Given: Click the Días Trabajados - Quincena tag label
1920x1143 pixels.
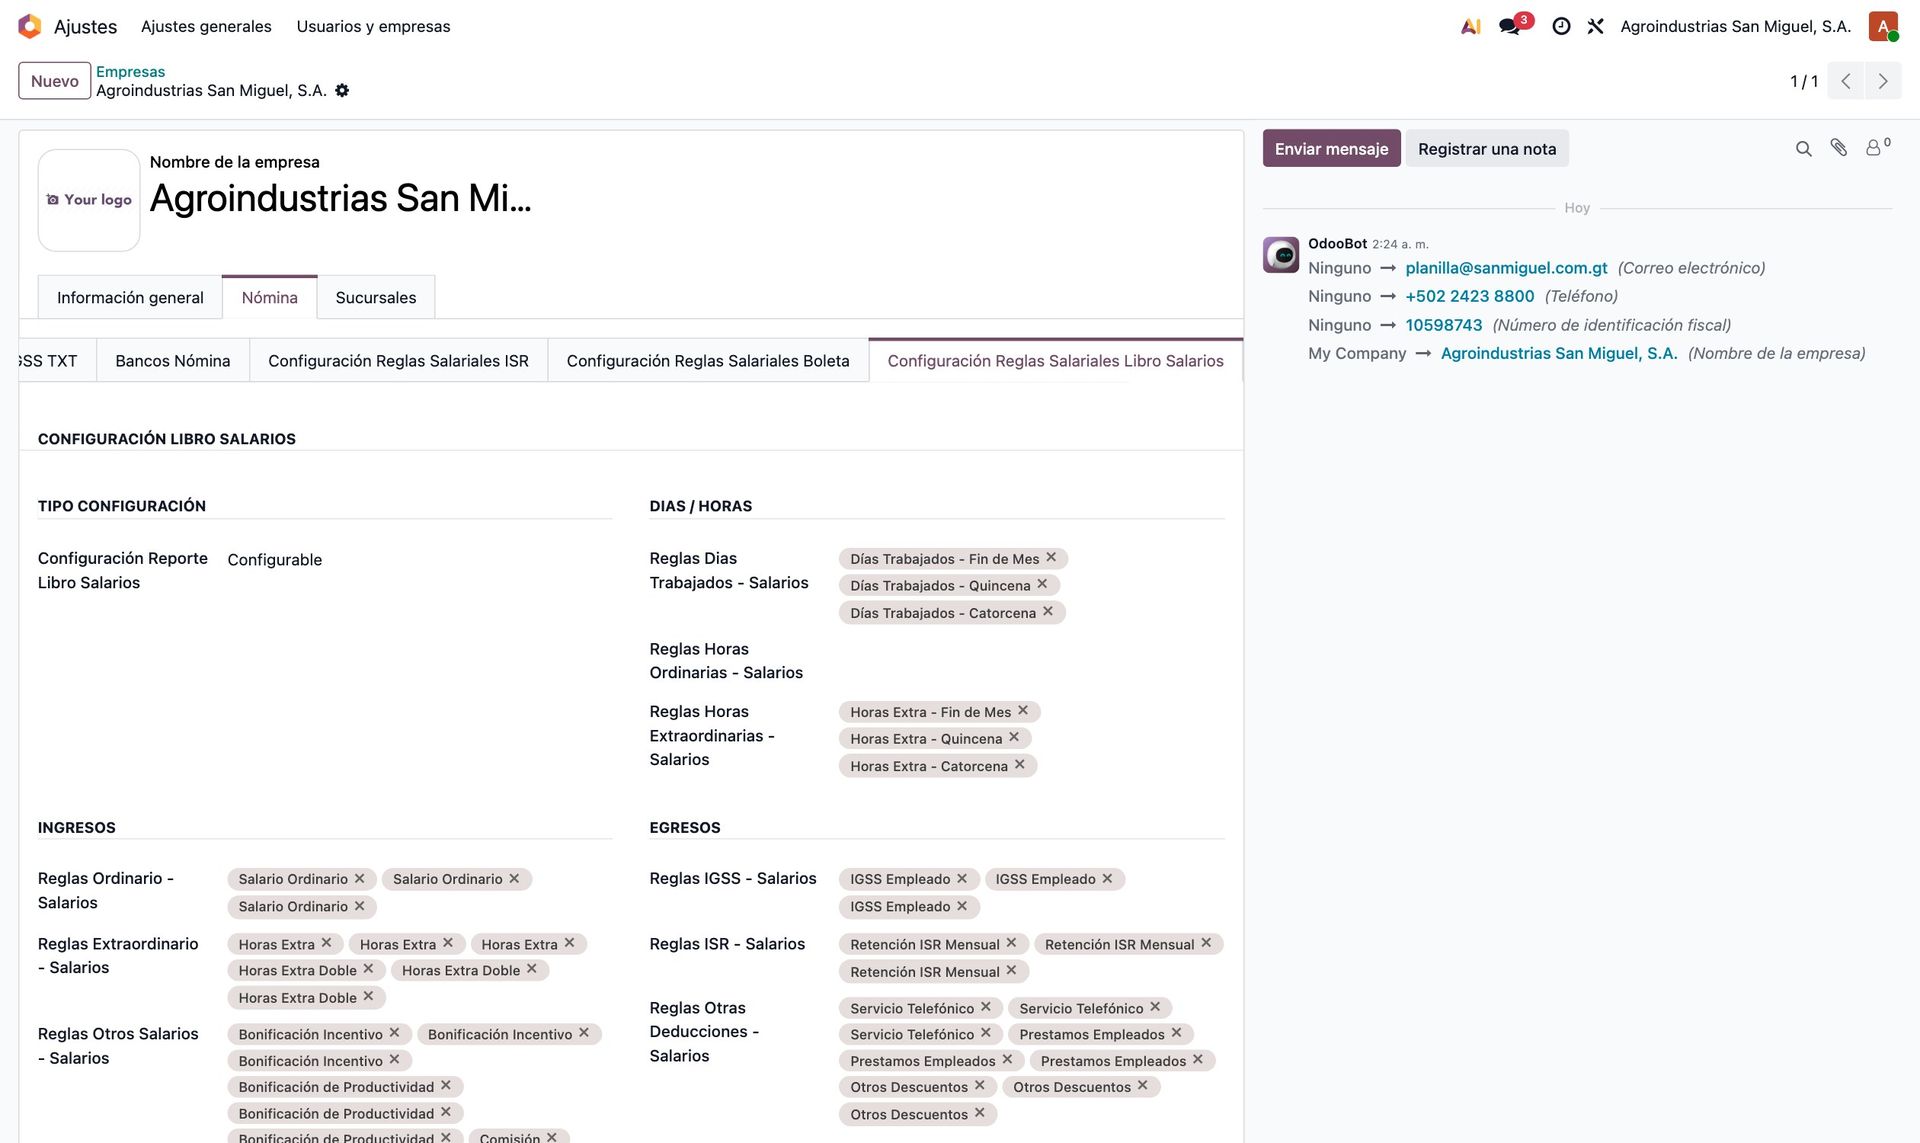Looking at the screenshot, I should [940, 585].
